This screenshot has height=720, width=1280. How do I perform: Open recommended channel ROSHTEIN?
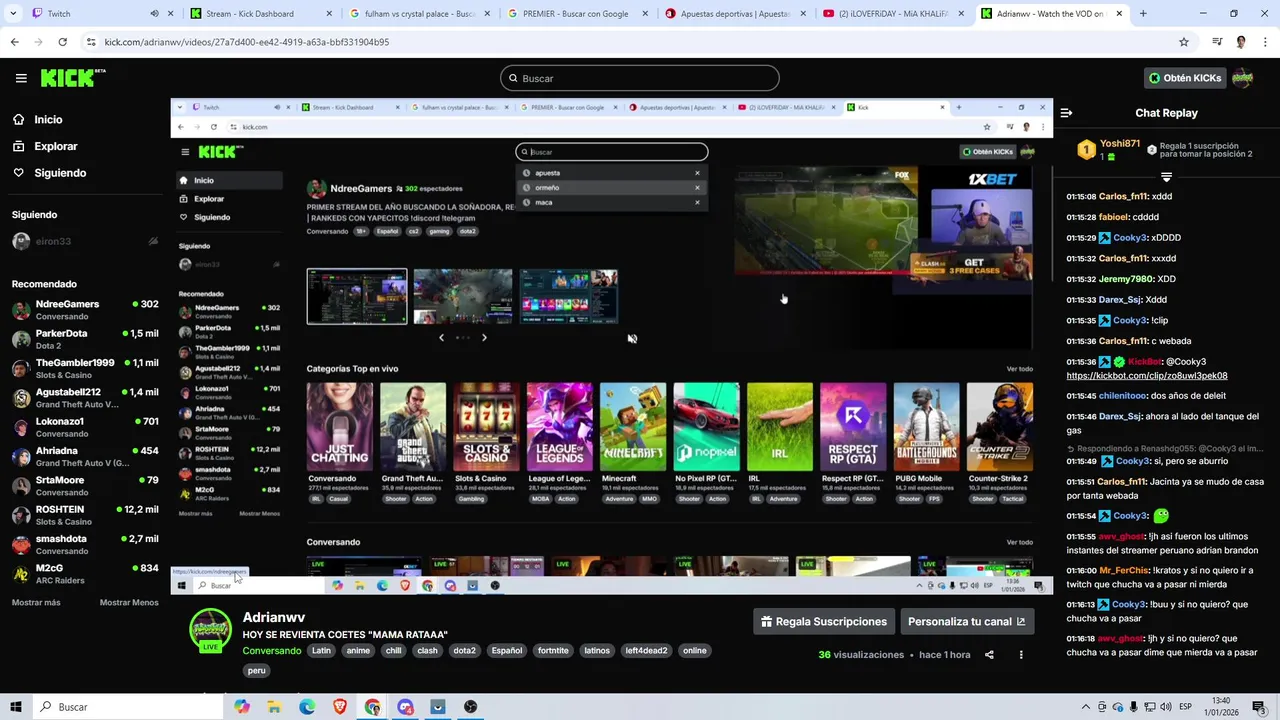85,515
